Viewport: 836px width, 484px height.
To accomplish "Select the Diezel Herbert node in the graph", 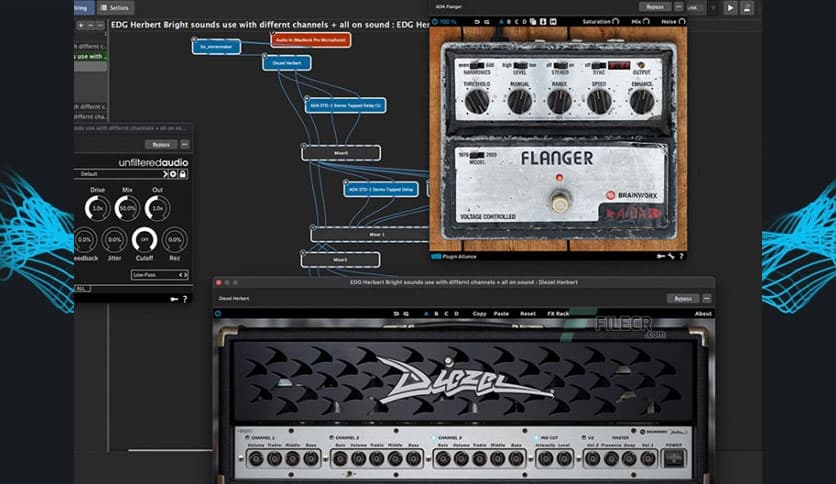I will [x=287, y=63].
